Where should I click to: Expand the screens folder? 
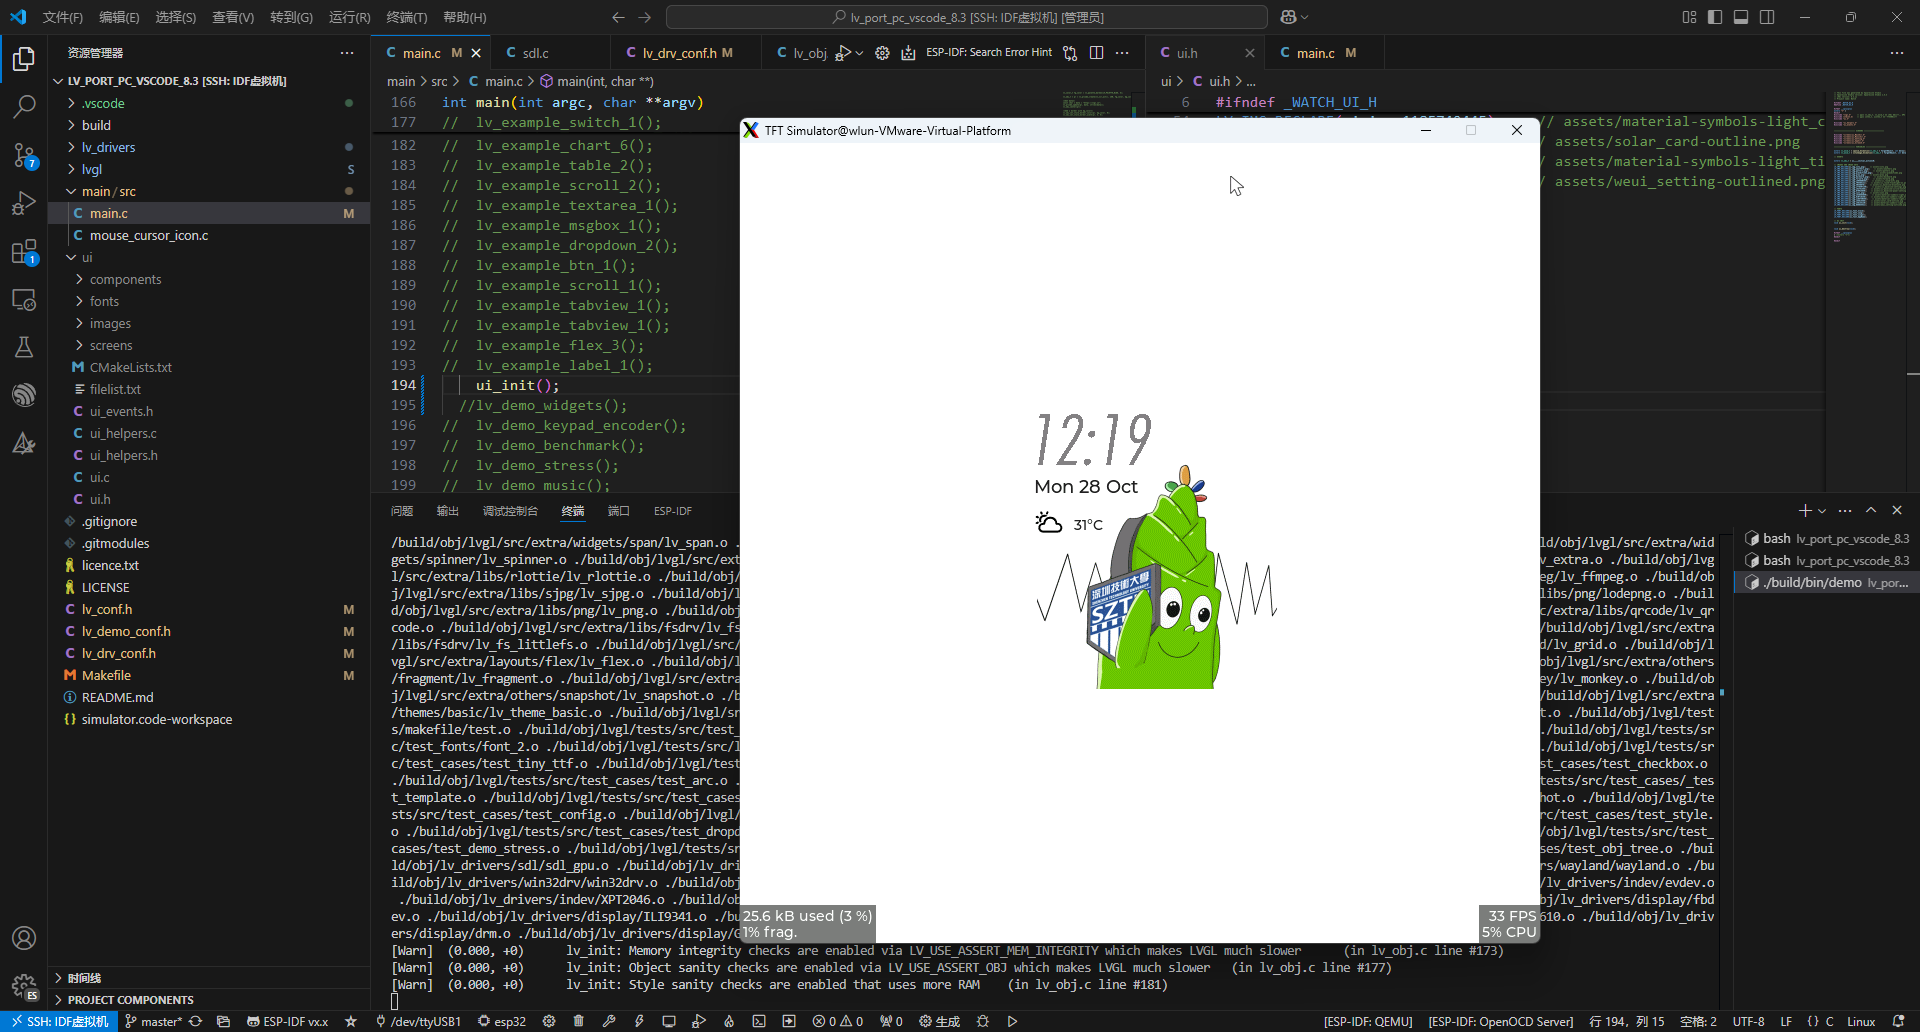(x=210, y=345)
